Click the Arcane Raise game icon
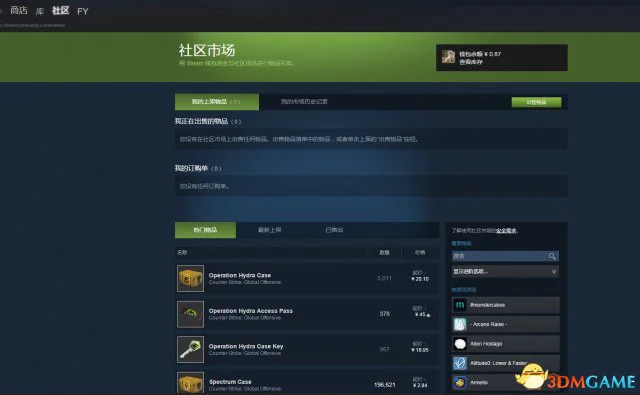The width and height of the screenshot is (640, 395). (460, 324)
